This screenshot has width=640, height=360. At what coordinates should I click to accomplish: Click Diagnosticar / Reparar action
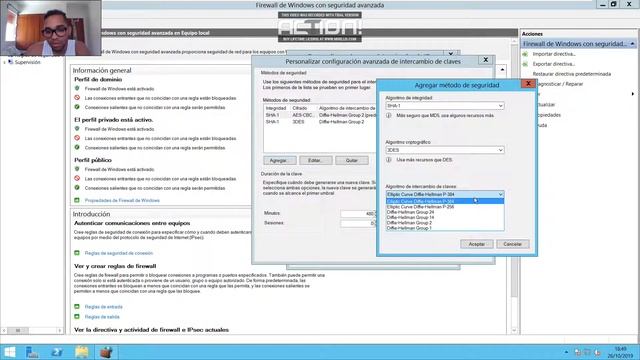(560, 84)
